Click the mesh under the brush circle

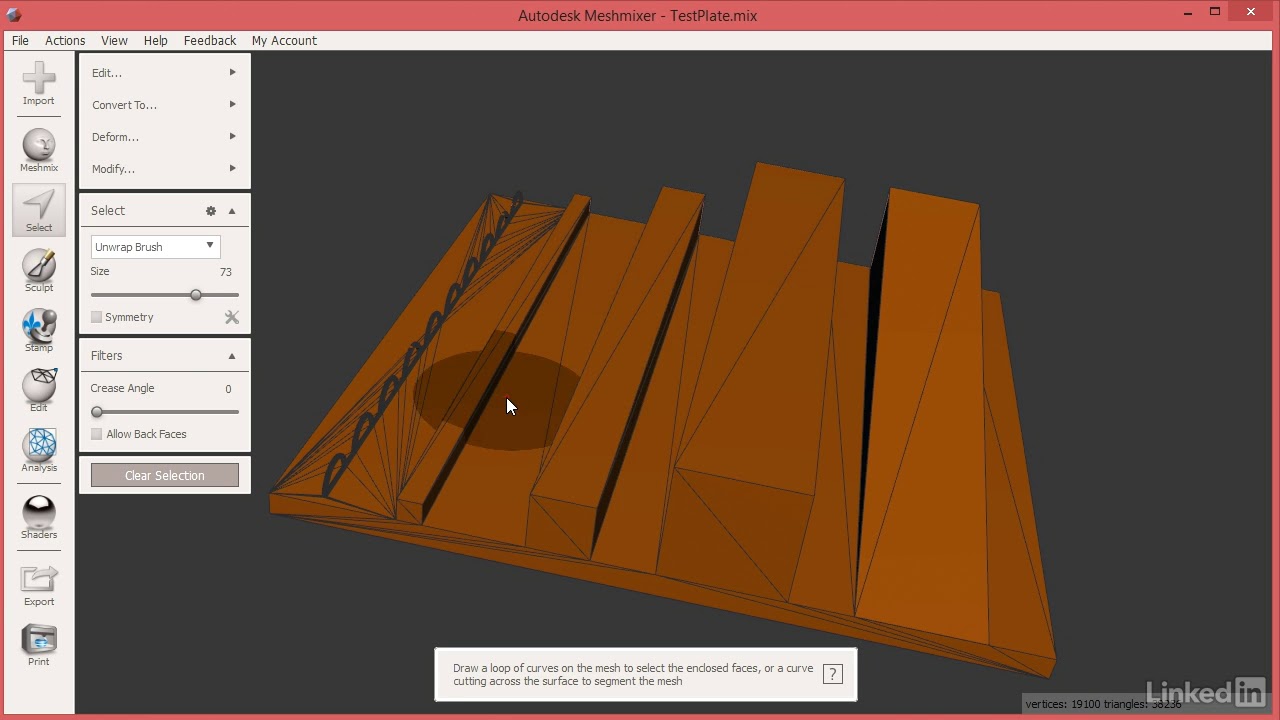pyautogui.click(x=497, y=390)
